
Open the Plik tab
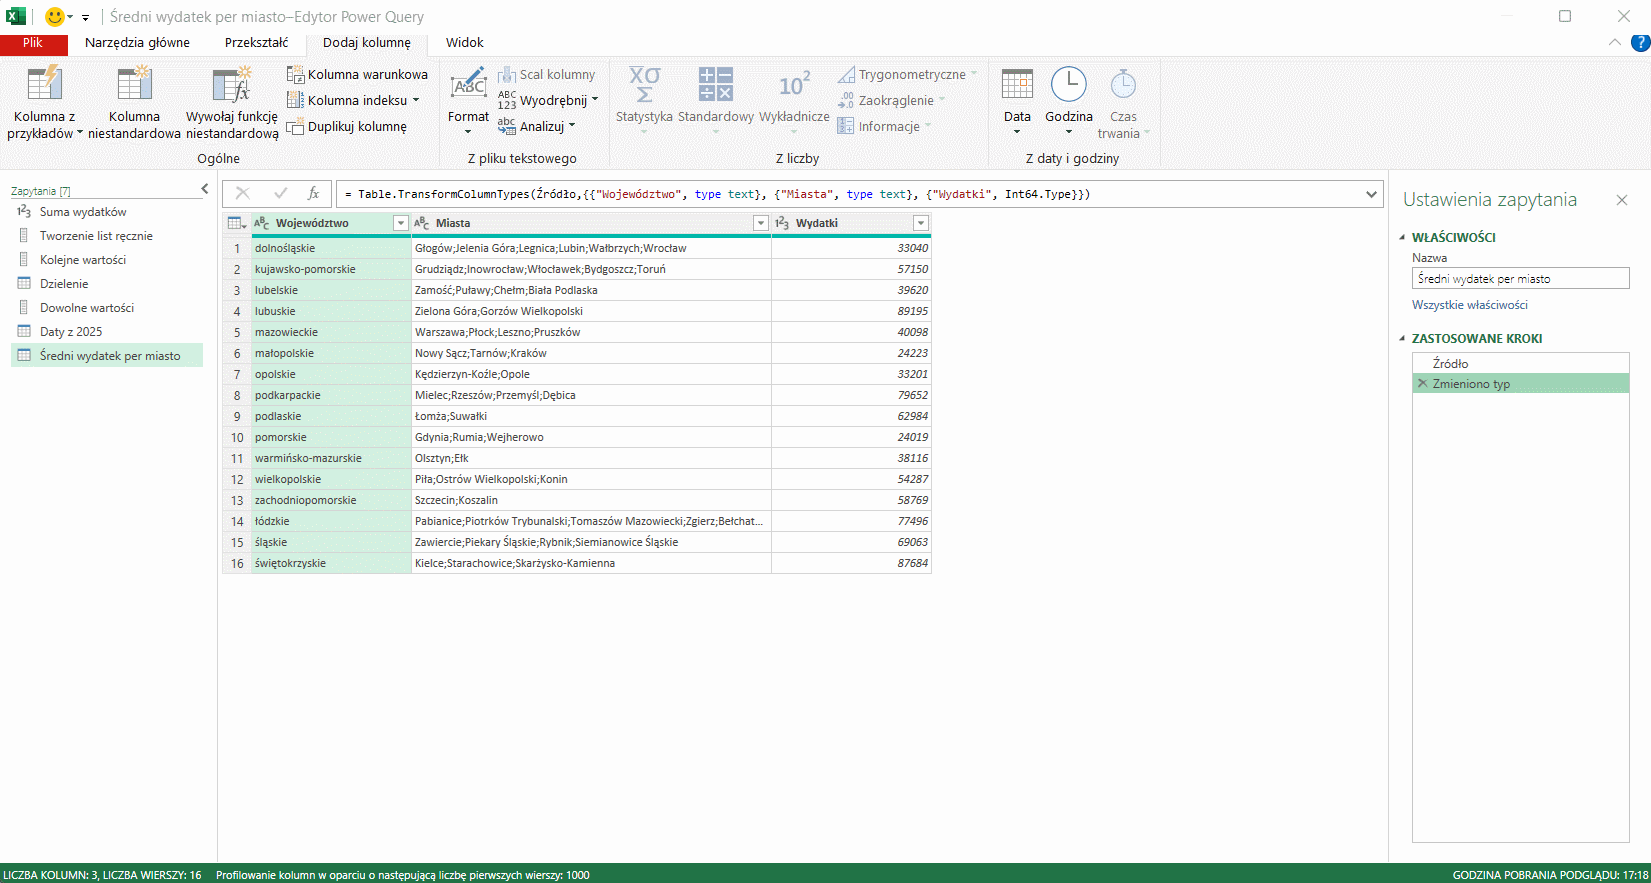33,43
